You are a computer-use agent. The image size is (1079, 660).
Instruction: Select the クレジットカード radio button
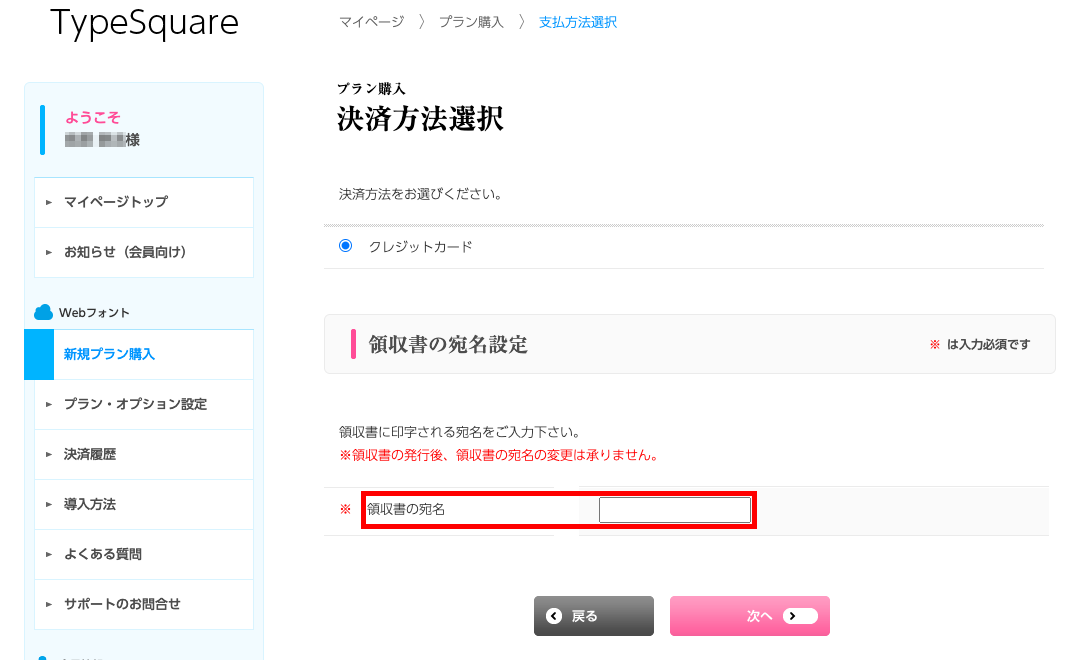344,245
